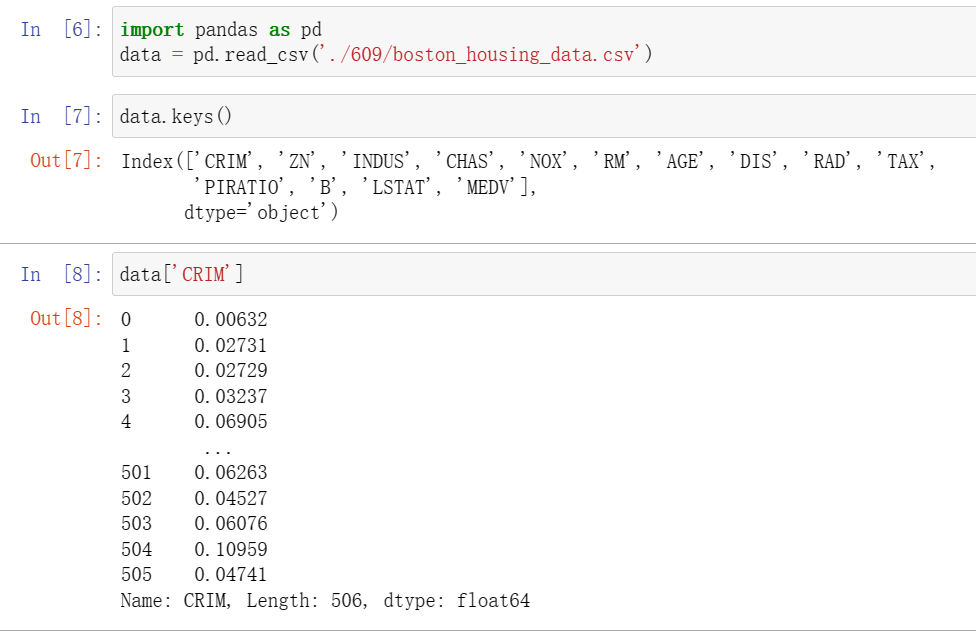The height and width of the screenshot is (633, 976).
Task: Click inside the data.keys() code cell
Action: coord(175,116)
